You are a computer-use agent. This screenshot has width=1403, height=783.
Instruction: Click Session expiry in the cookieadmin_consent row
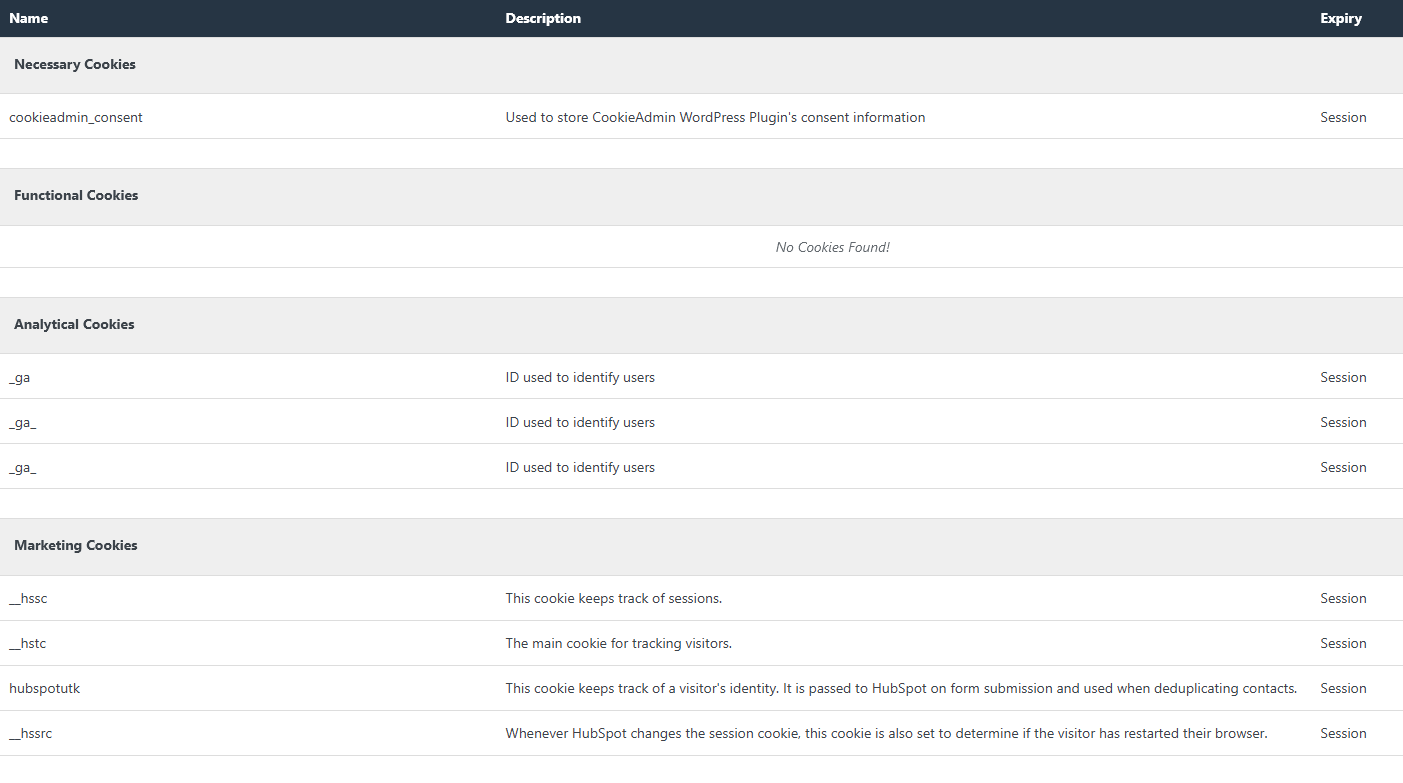coord(1343,117)
